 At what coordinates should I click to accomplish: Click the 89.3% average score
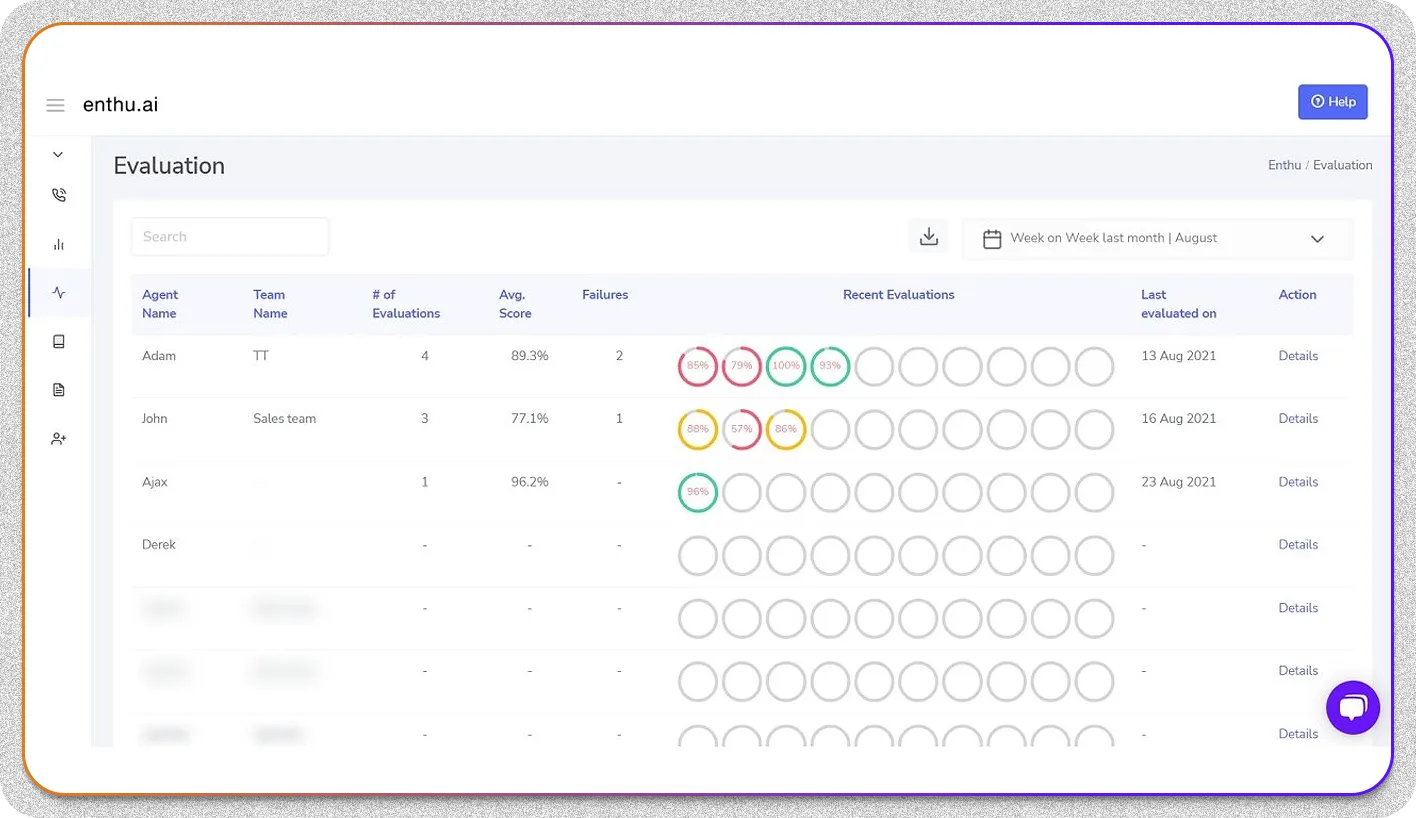coord(530,356)
